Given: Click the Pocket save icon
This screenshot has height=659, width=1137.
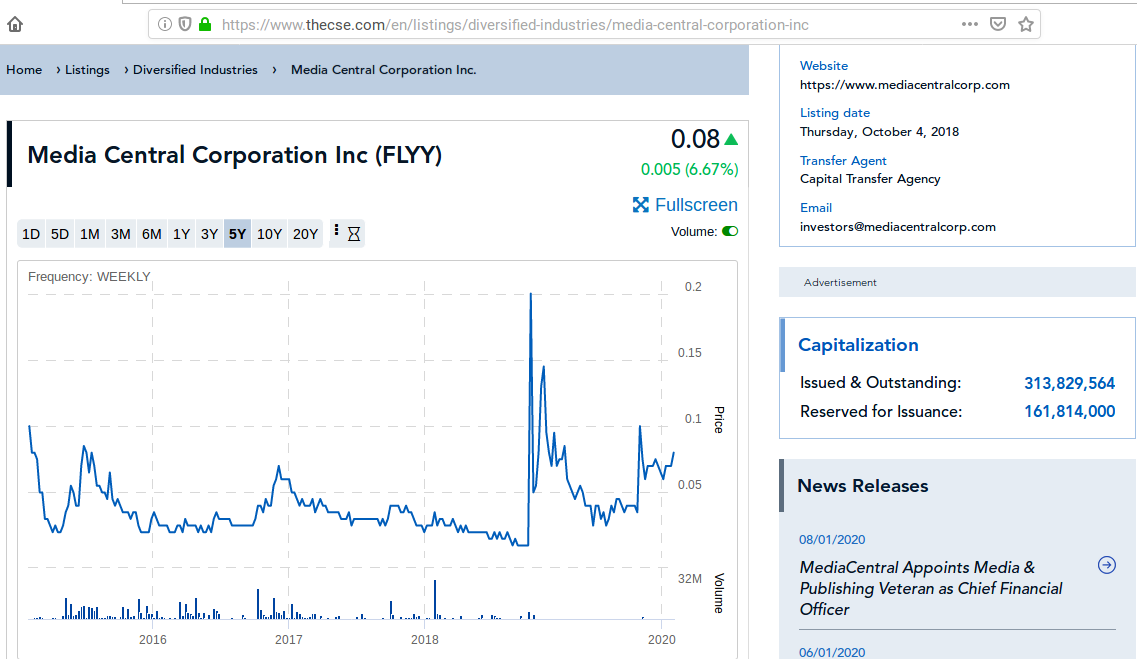Looking at the screenshot, I should click(998, 24).
